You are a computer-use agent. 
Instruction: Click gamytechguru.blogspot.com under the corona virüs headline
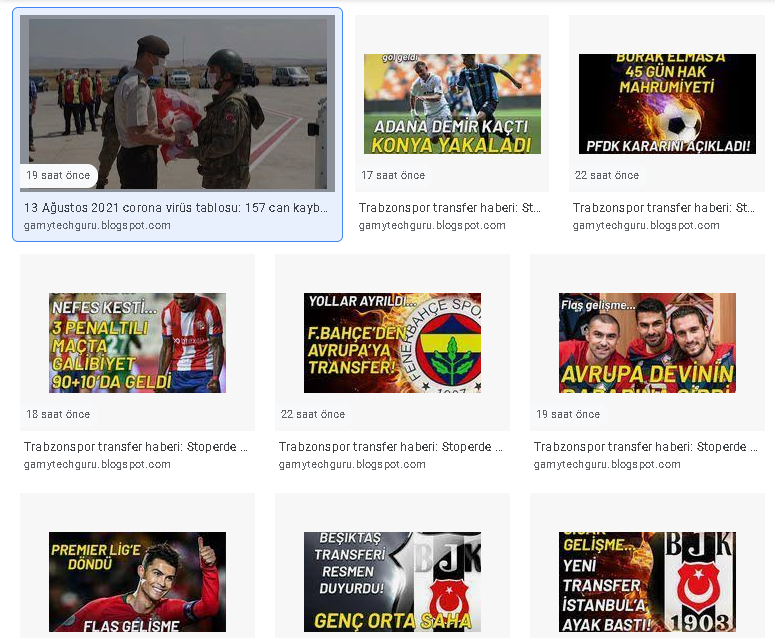click(97, 225)
